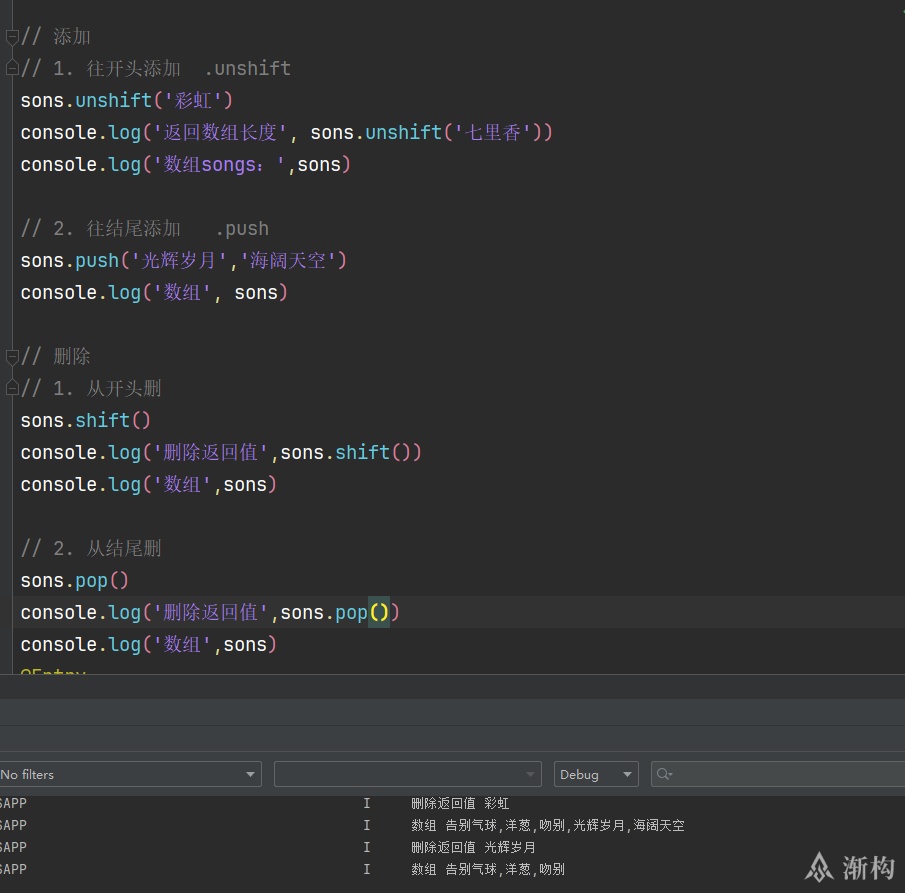Image resolution: width=905 pixels, height=893 pixels.
Task: Select log line '删除返回值 彩虹'
Action: pos(459,803)
